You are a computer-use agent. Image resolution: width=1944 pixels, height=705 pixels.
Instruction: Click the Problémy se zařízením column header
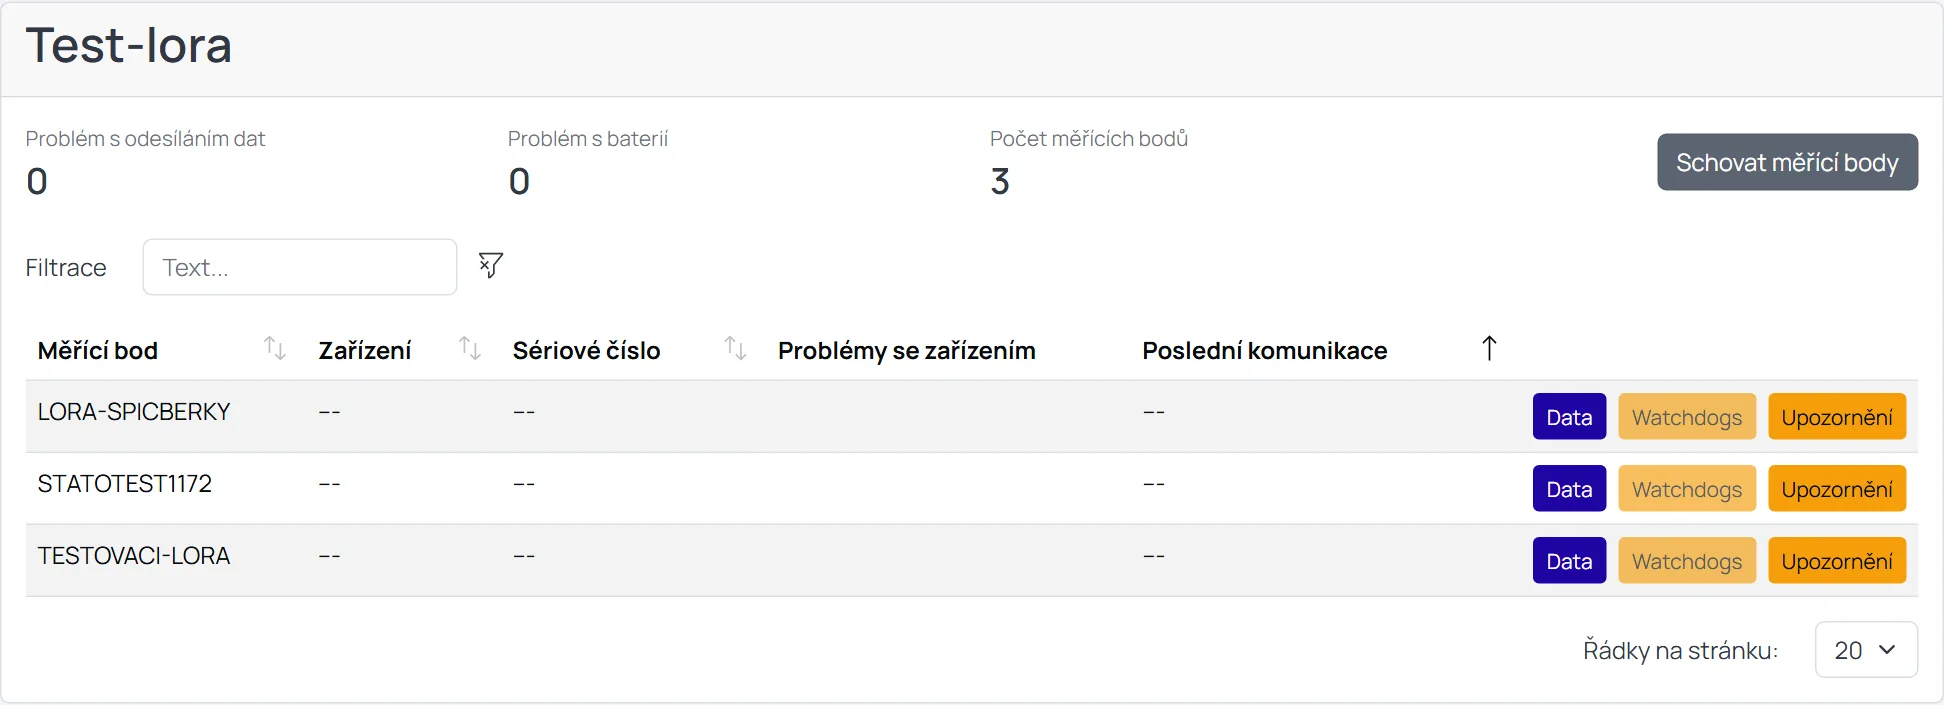[906, 351]
